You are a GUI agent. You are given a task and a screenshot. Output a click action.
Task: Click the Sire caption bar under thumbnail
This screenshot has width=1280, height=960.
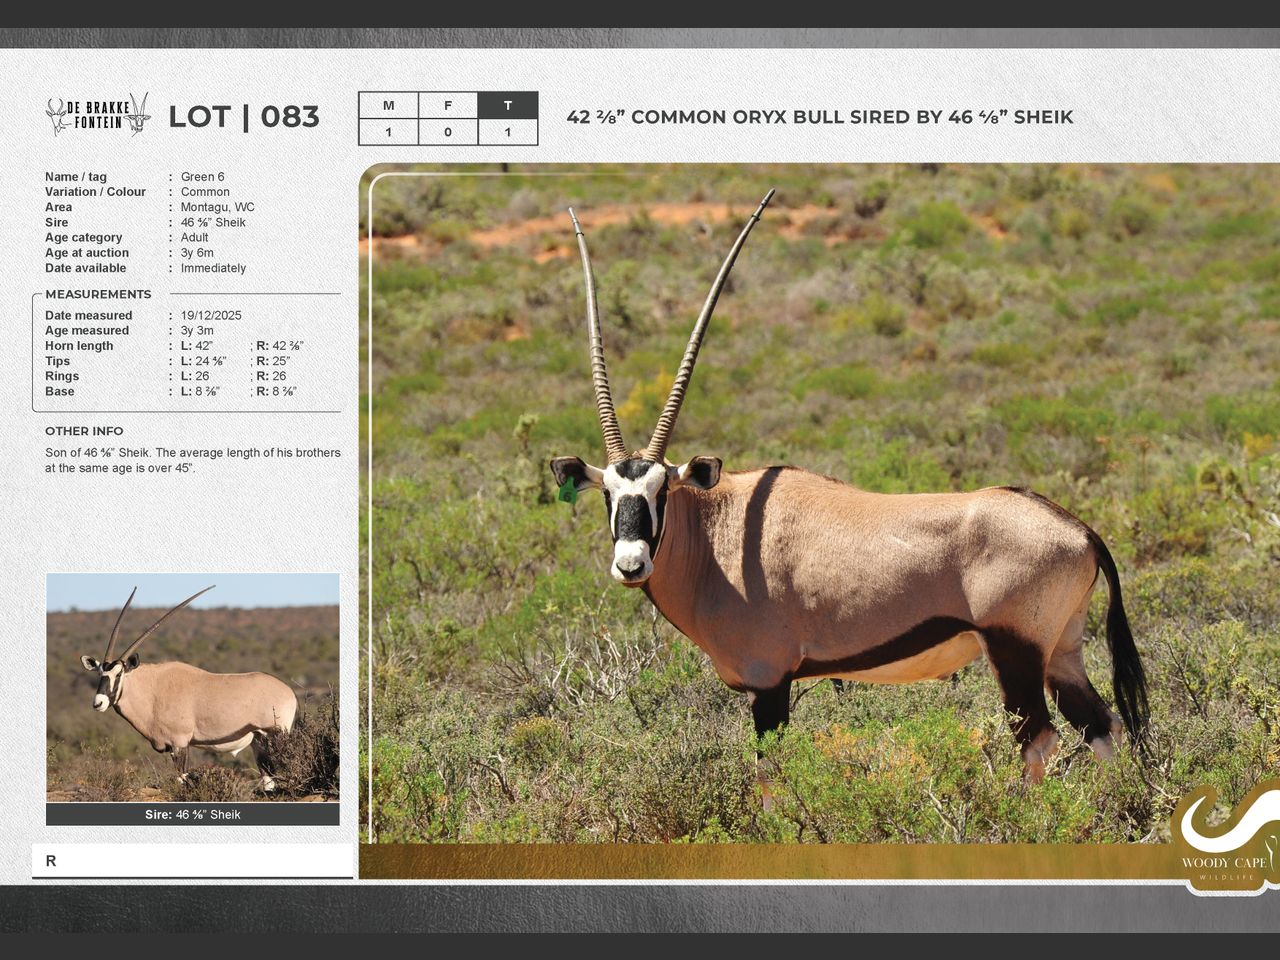click(x=192, y=814)
